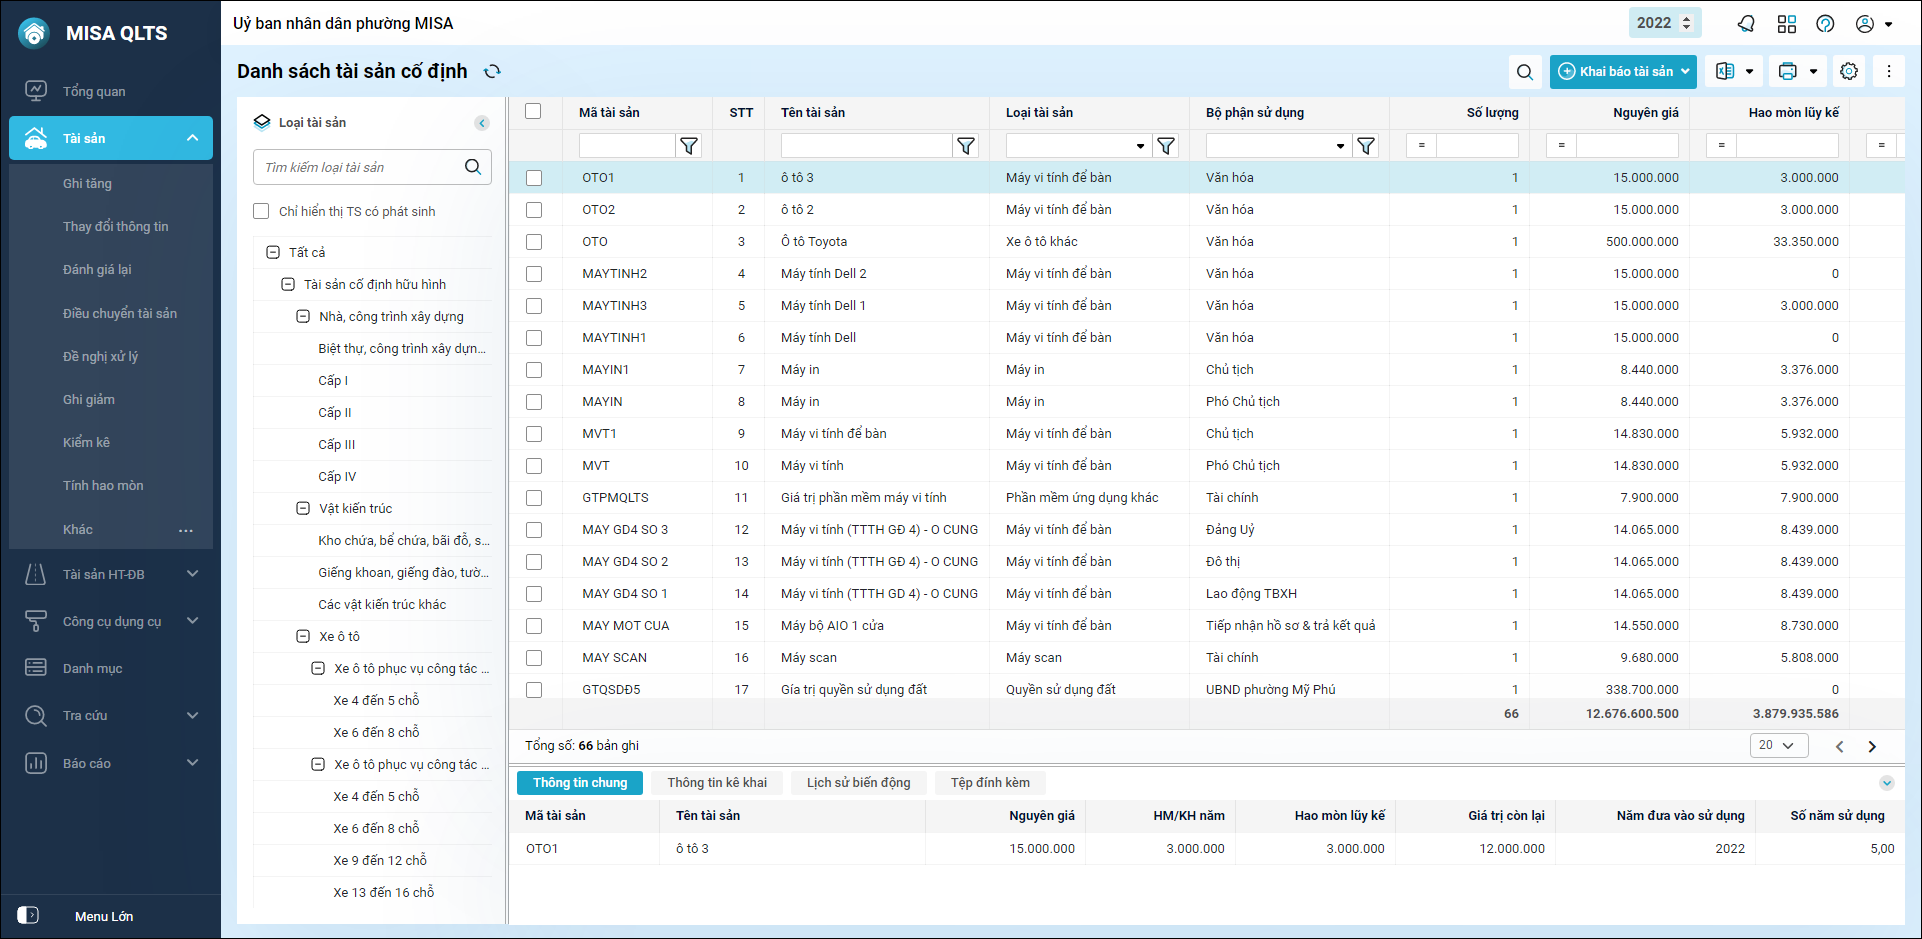Toggle the select-all checkbox in table header
The width and height of the screenshot is (1922, 939).
point(533,112)
